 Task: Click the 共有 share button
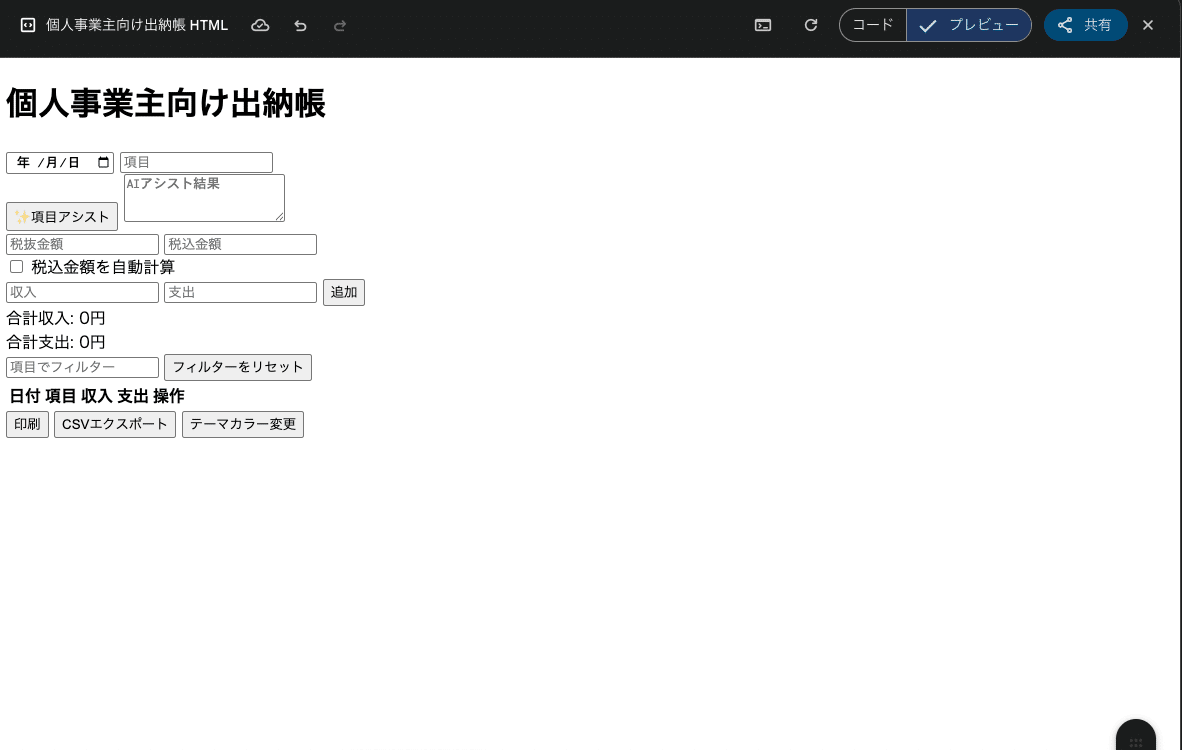[1086, 25]
